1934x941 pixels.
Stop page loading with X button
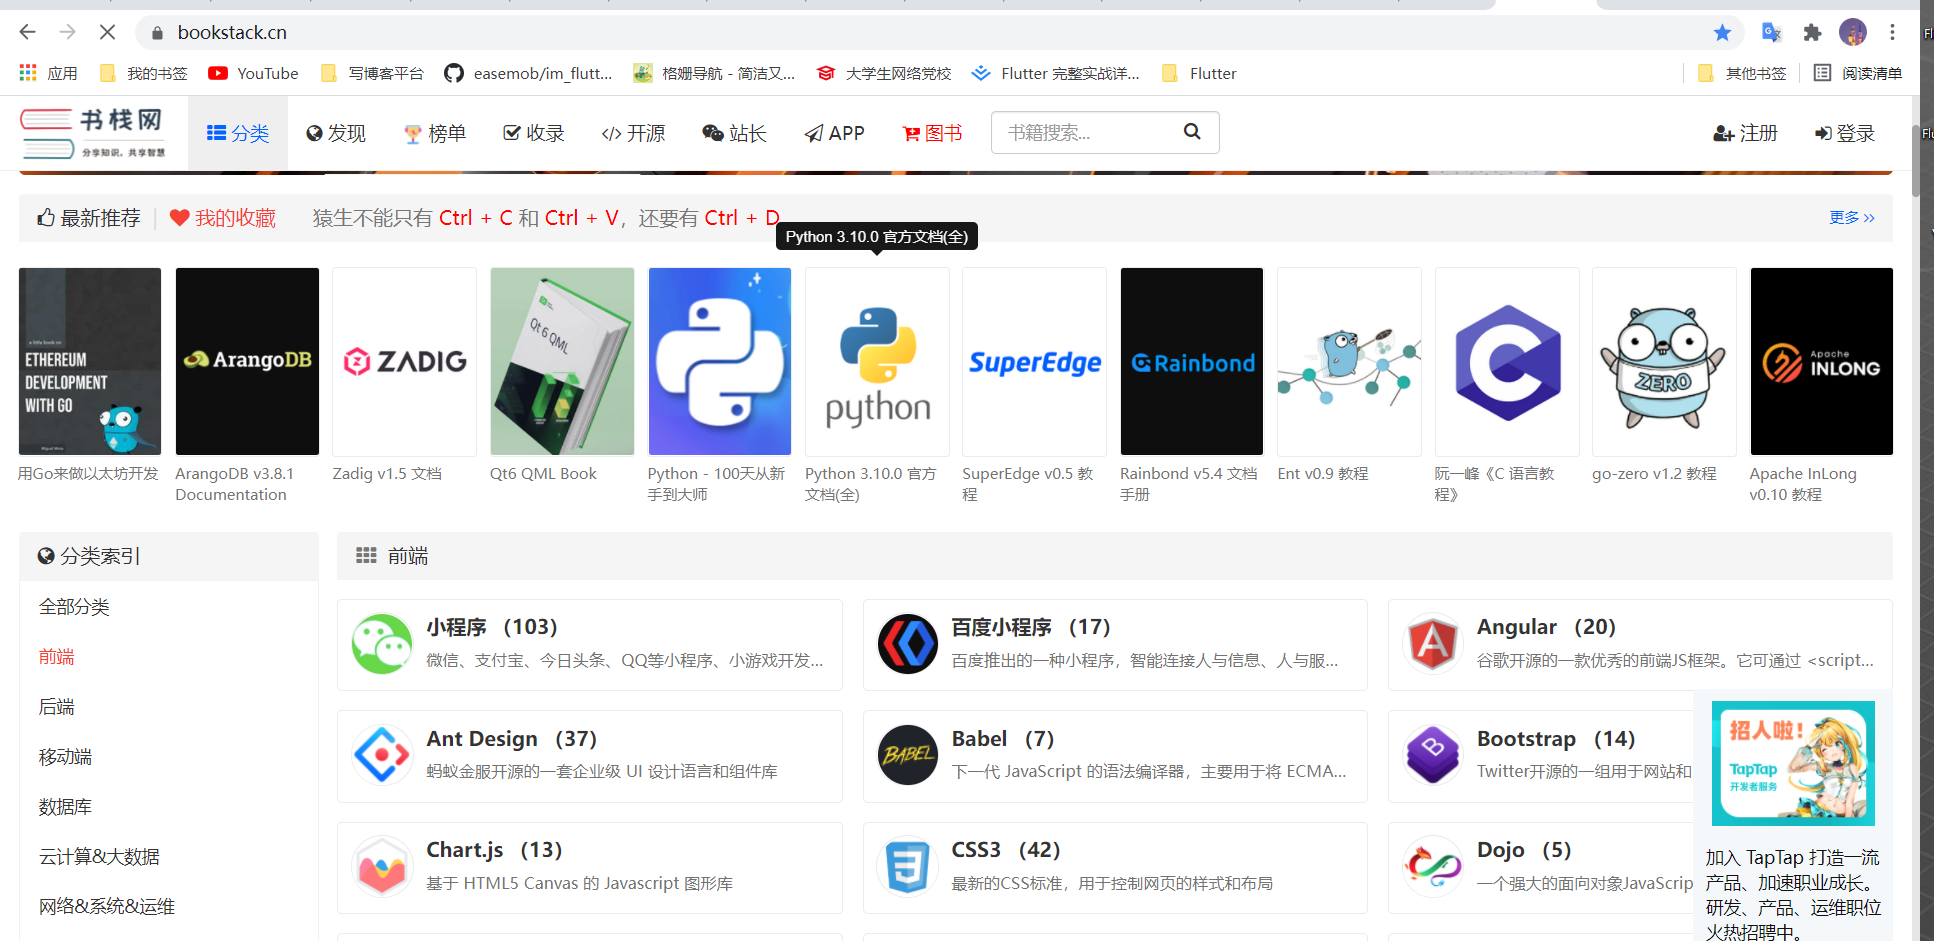[107, 33]
